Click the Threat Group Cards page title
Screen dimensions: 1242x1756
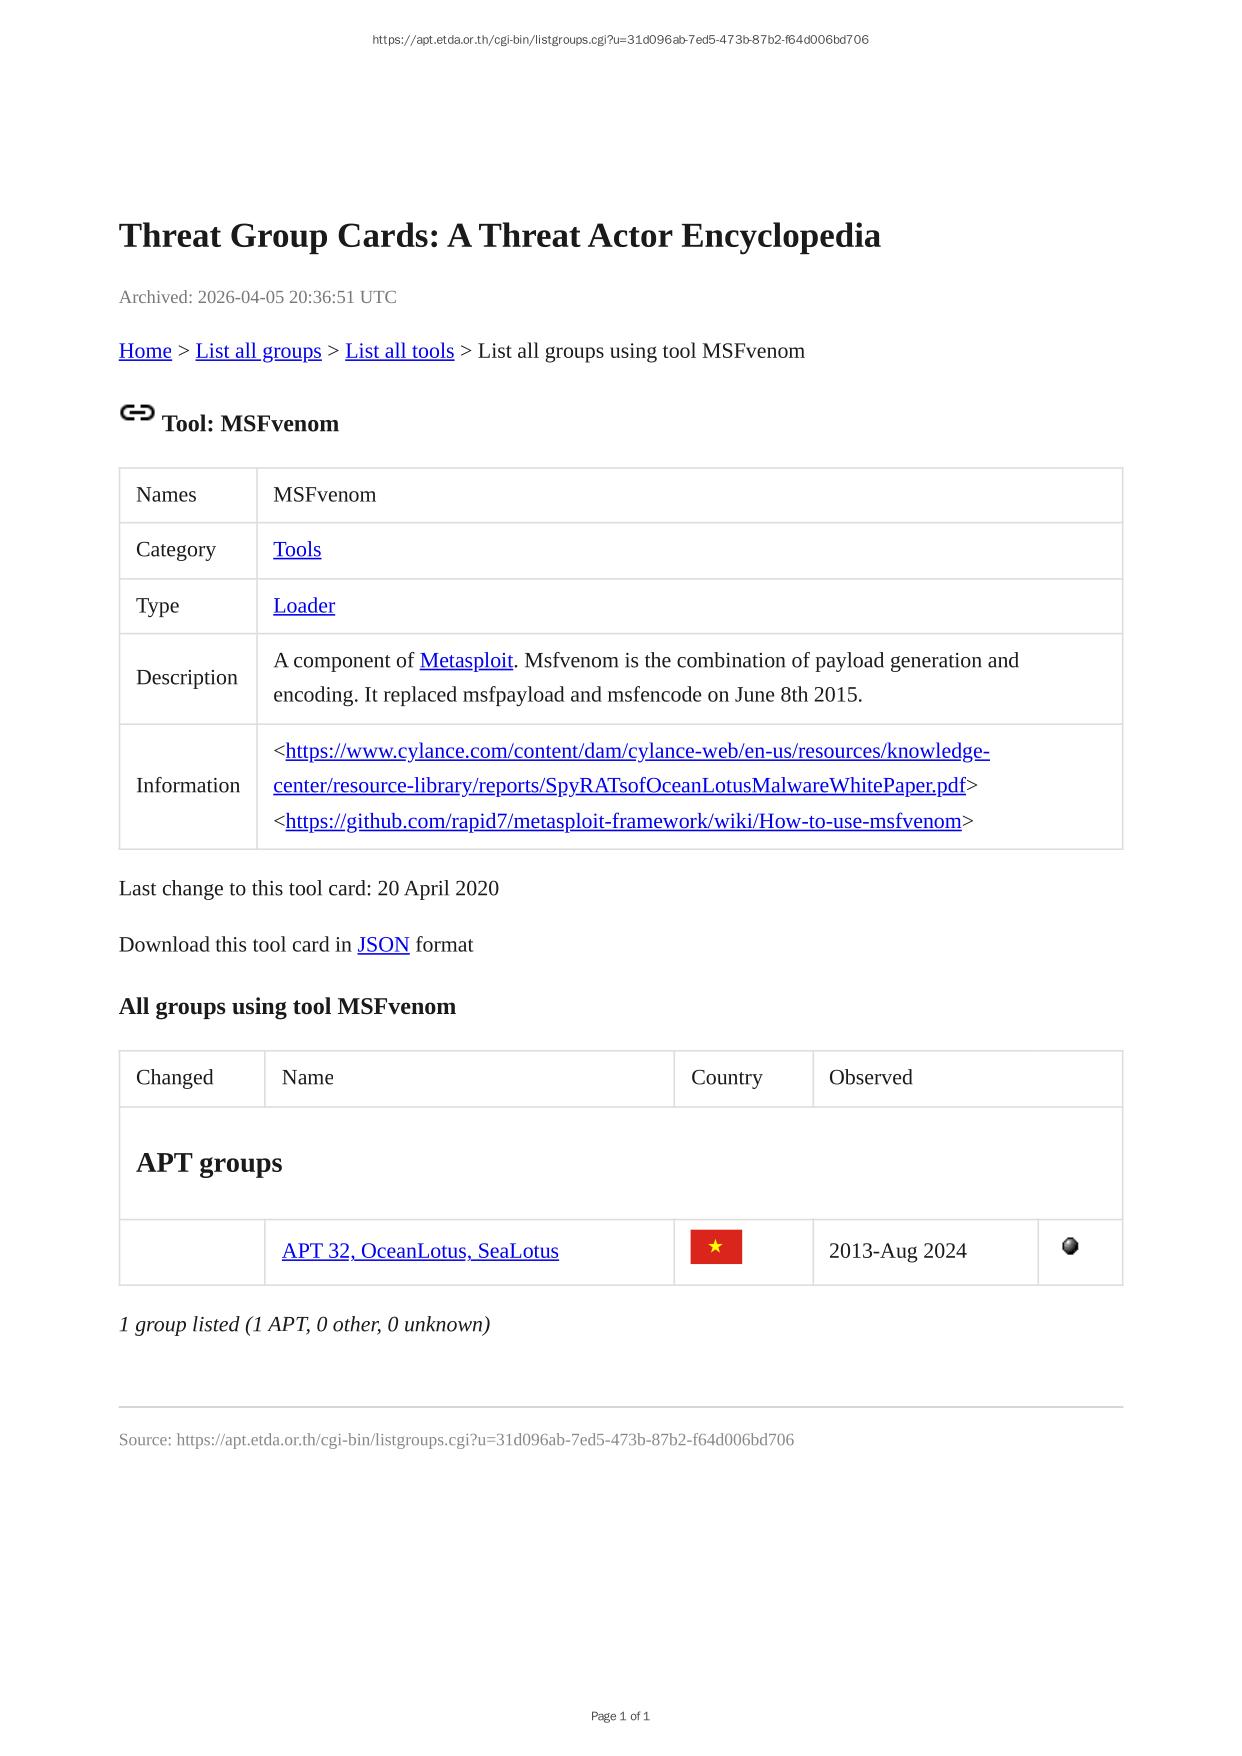pyautogui.click(x=499, y=236)
